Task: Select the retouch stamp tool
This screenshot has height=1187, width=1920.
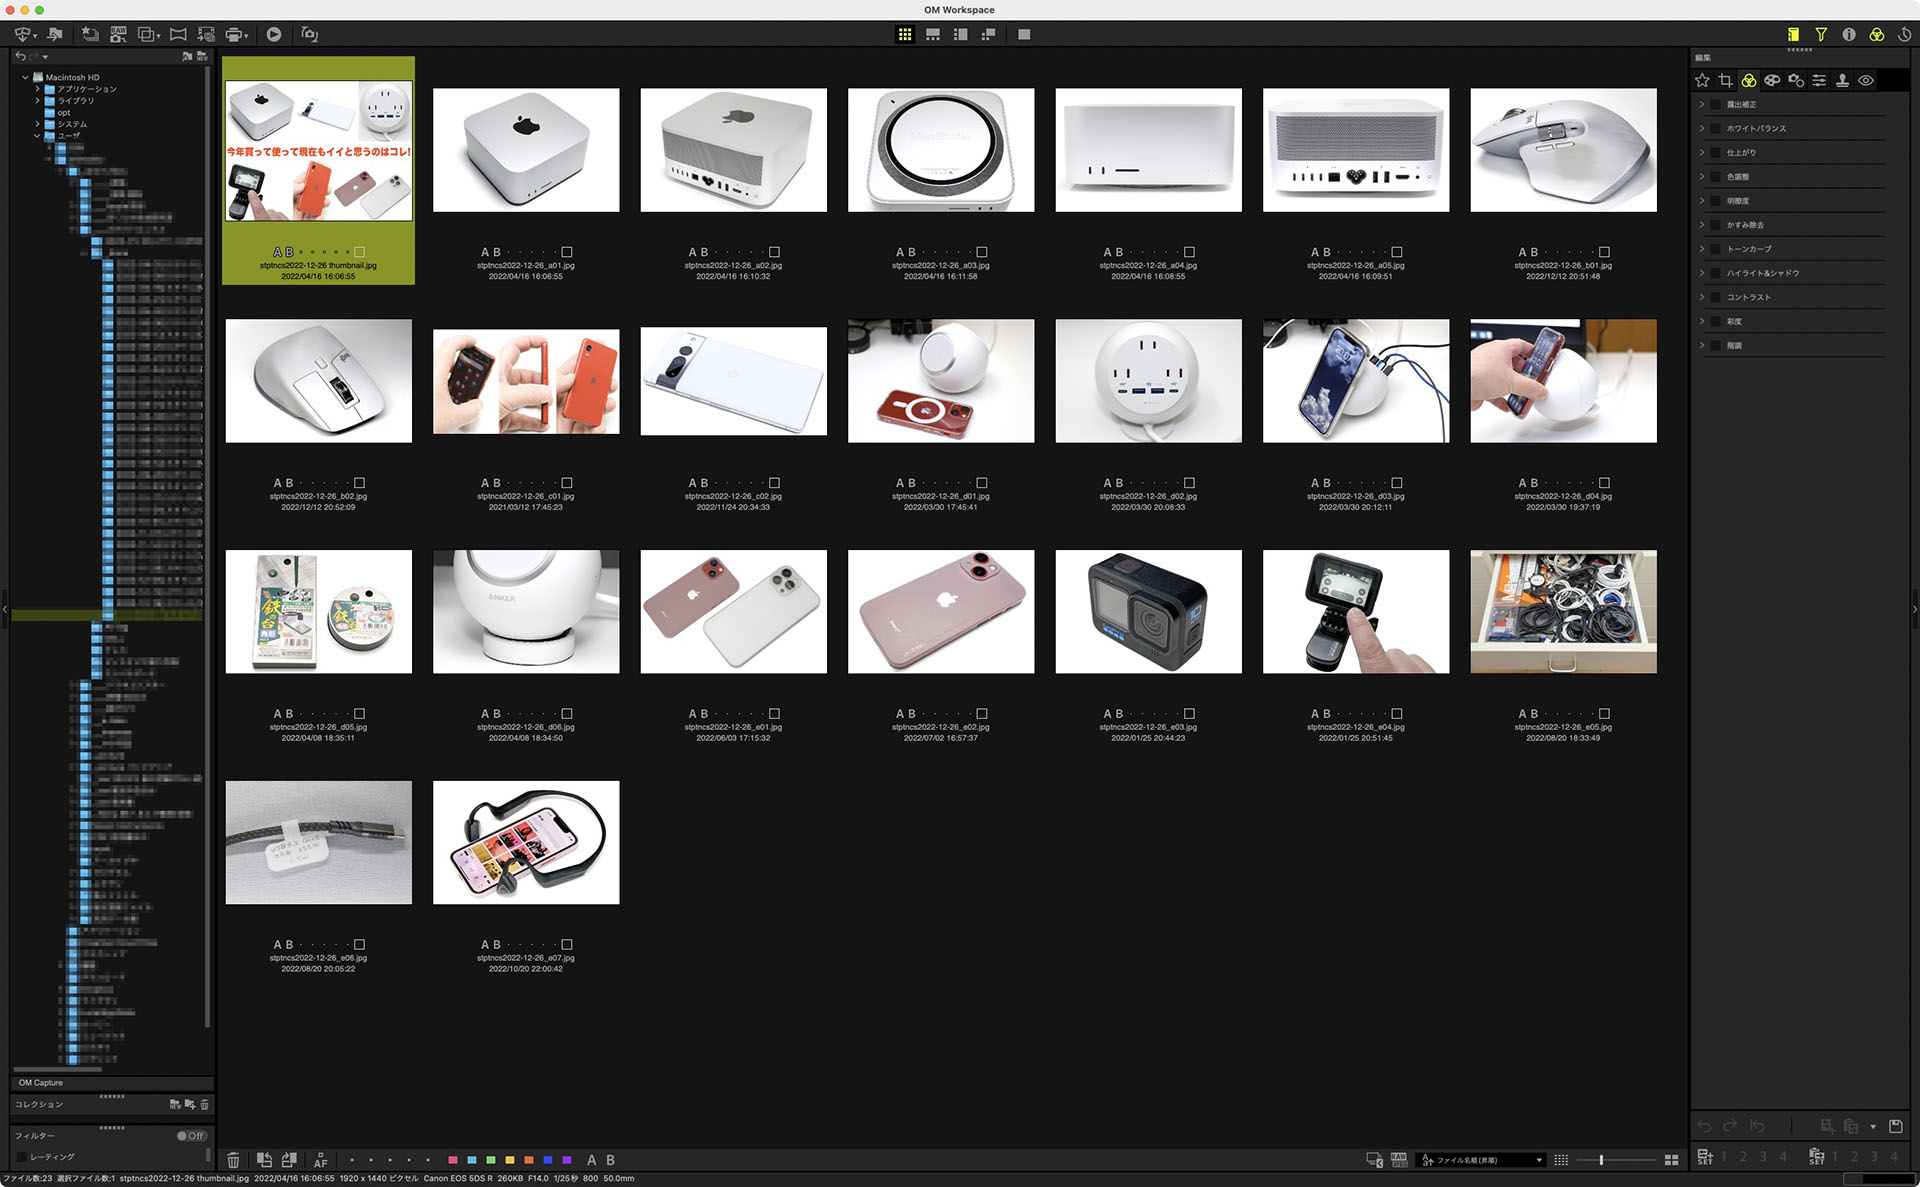Action: 1843,80
